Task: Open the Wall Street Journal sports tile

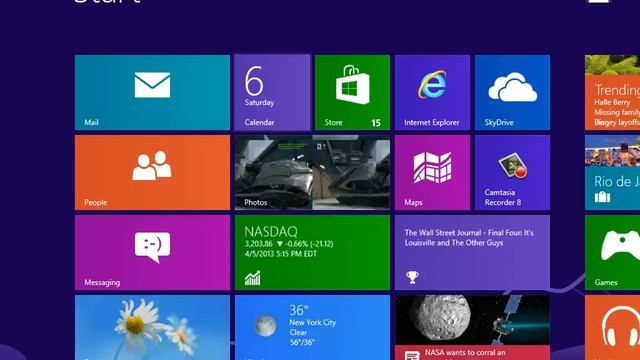Action: 472,253
